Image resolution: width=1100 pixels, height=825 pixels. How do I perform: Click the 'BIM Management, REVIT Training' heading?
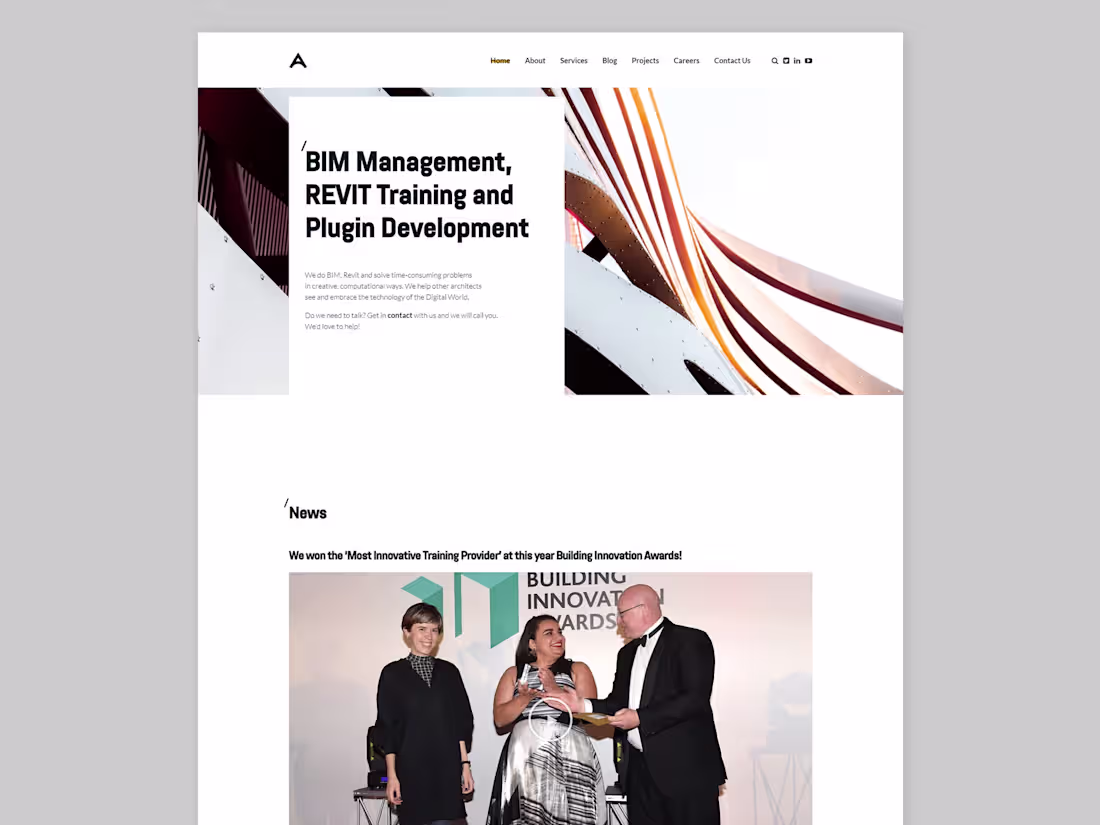417,195
